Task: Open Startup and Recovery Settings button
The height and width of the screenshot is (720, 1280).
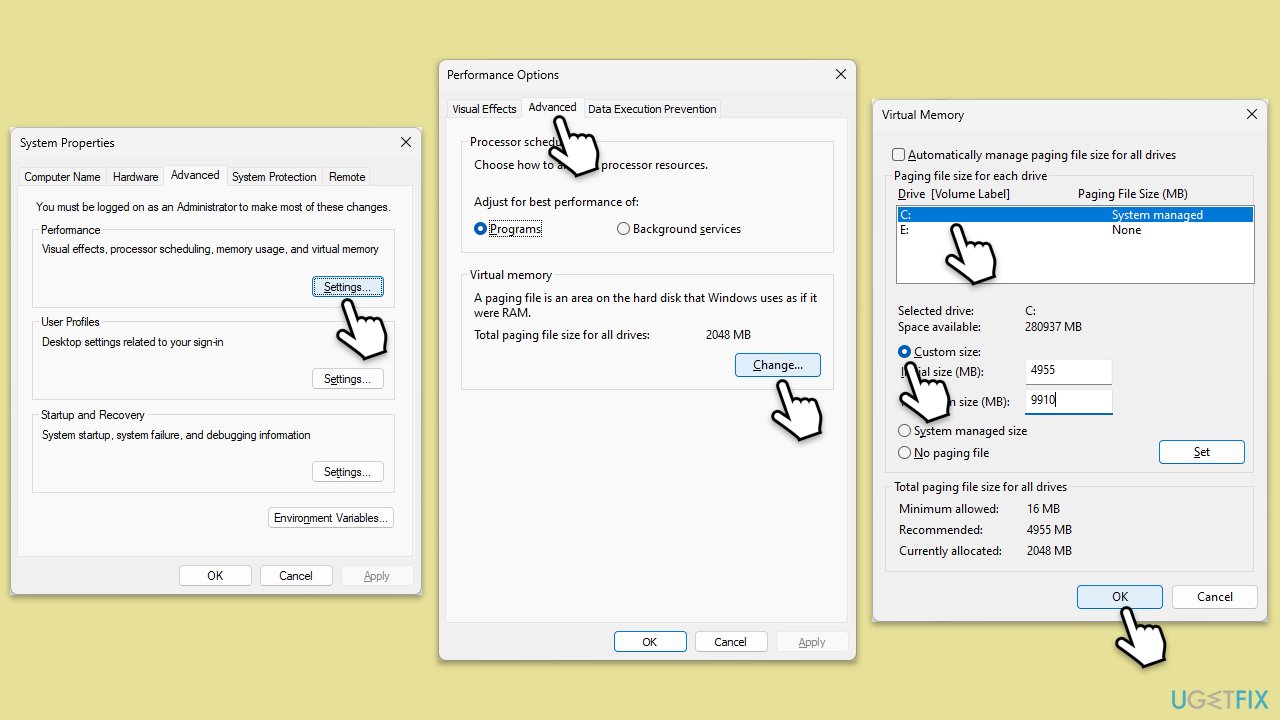Action: [347, 472]
